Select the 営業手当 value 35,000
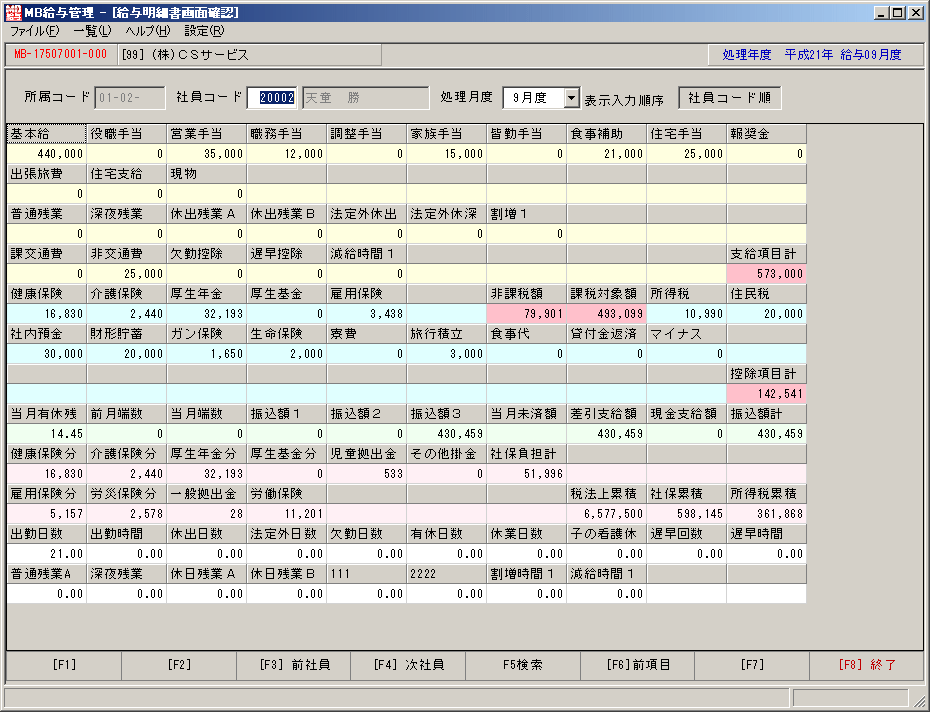Viewport: 930px width, 712px height. 207,154
